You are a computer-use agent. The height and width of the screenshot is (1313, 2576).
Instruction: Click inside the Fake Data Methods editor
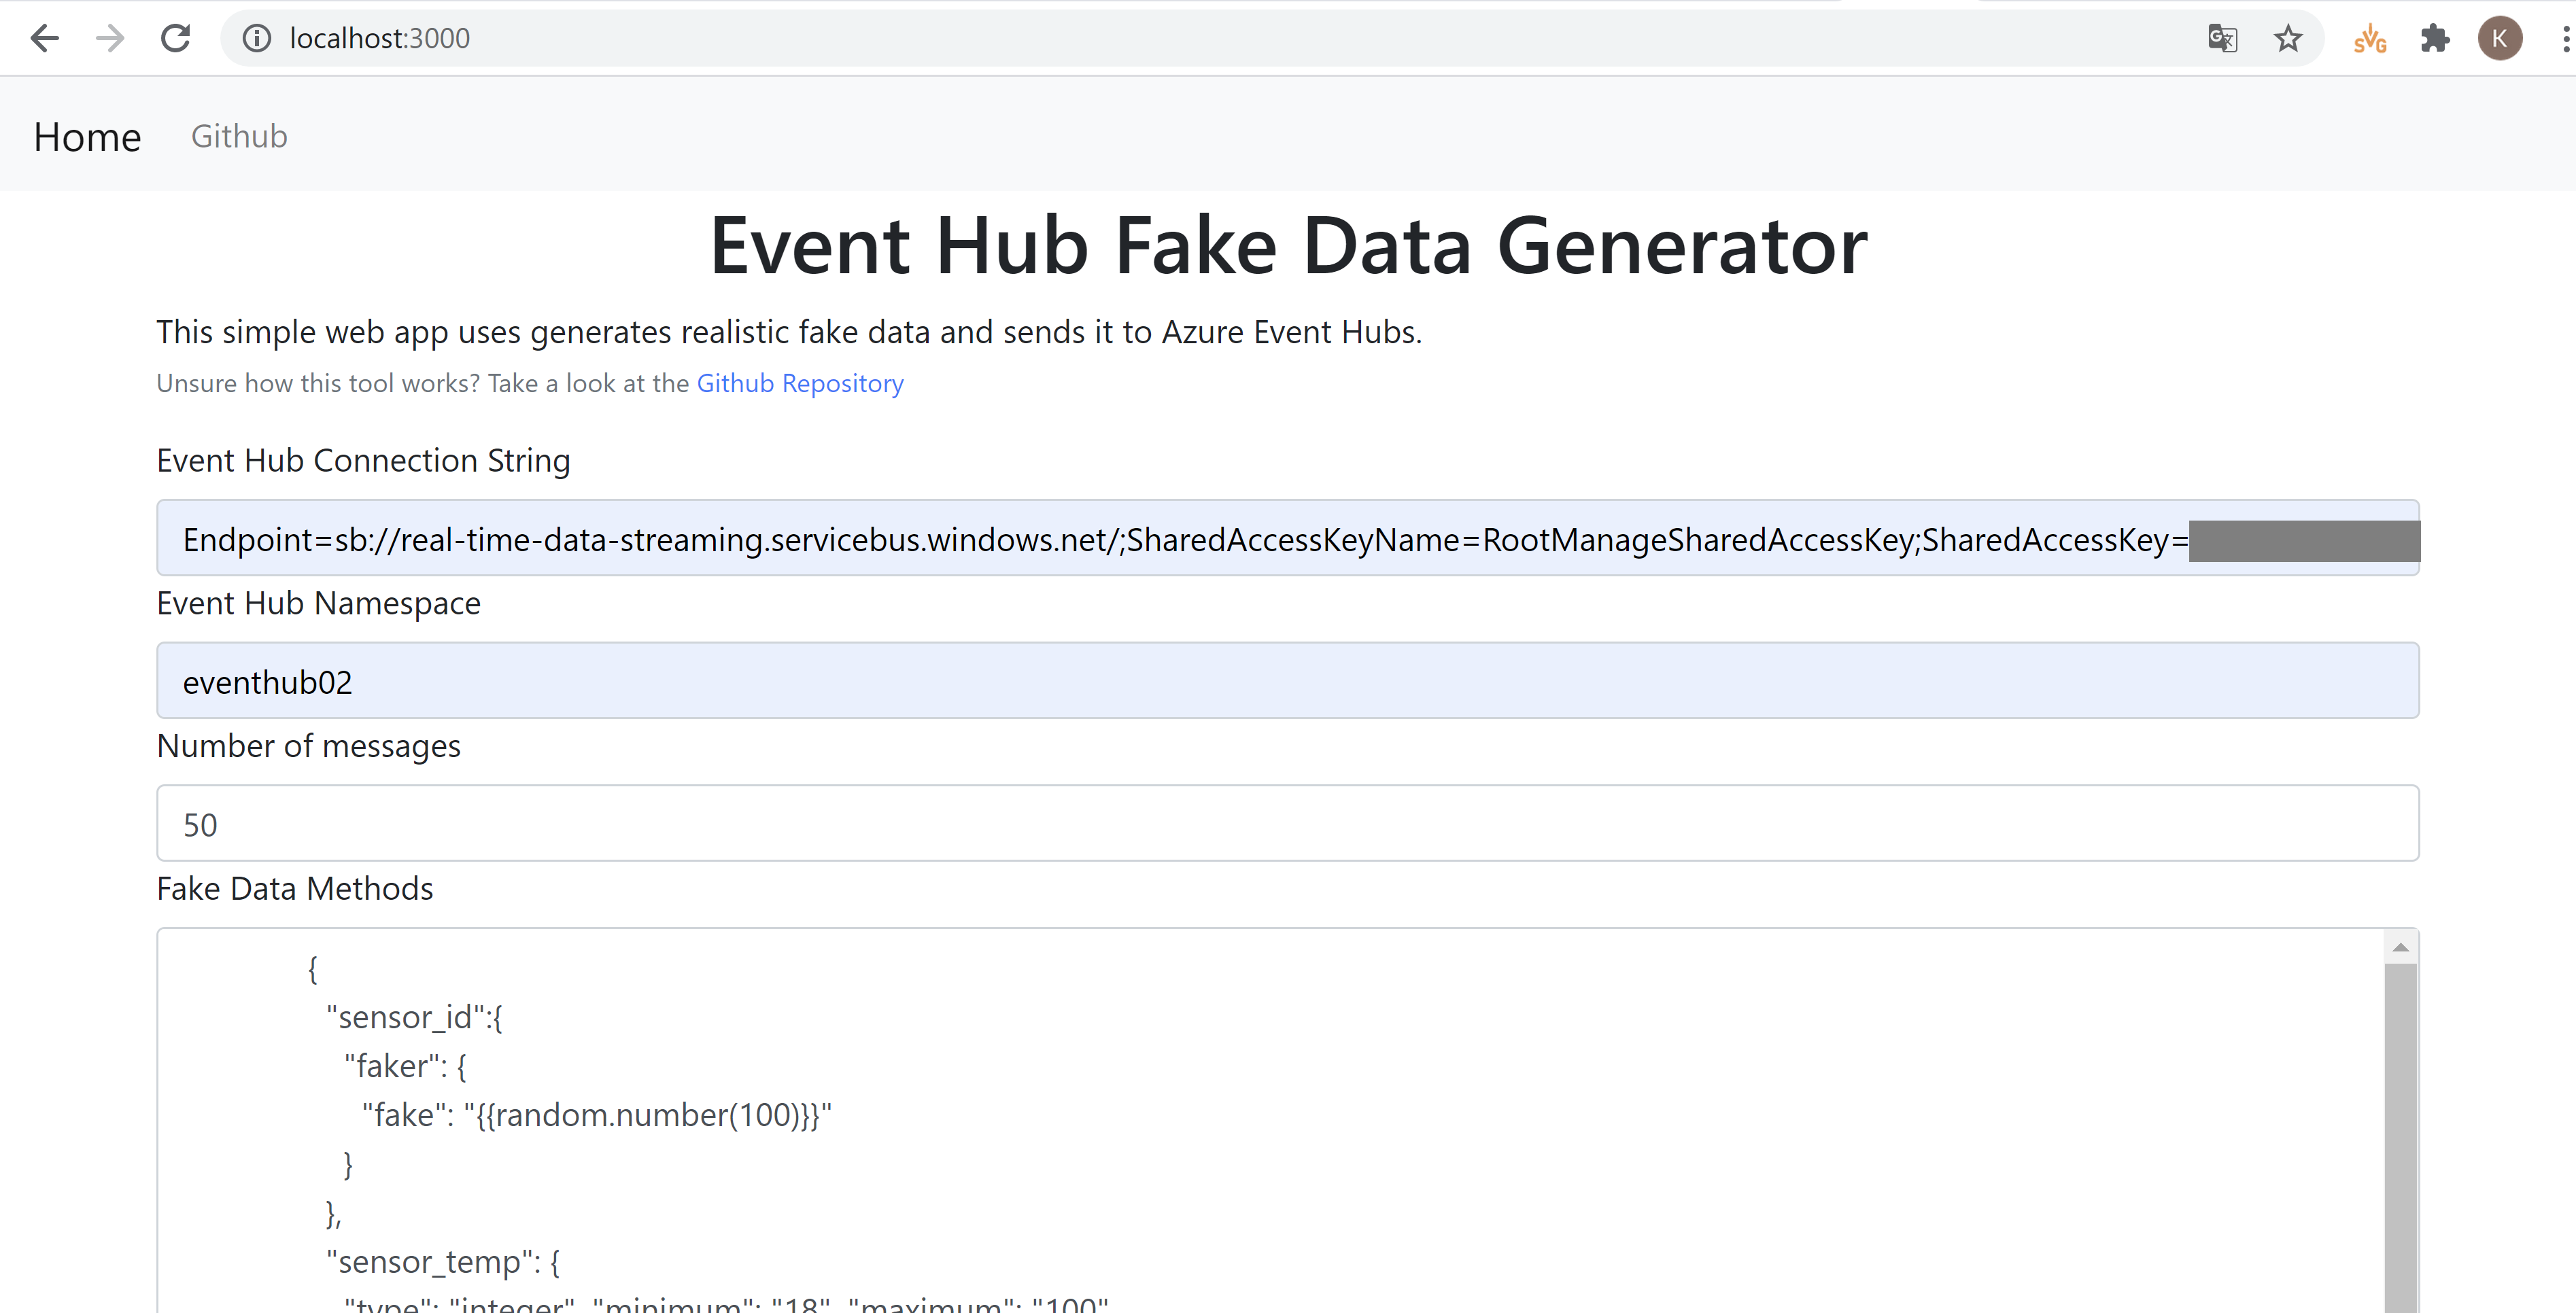coord(1200,1100)
